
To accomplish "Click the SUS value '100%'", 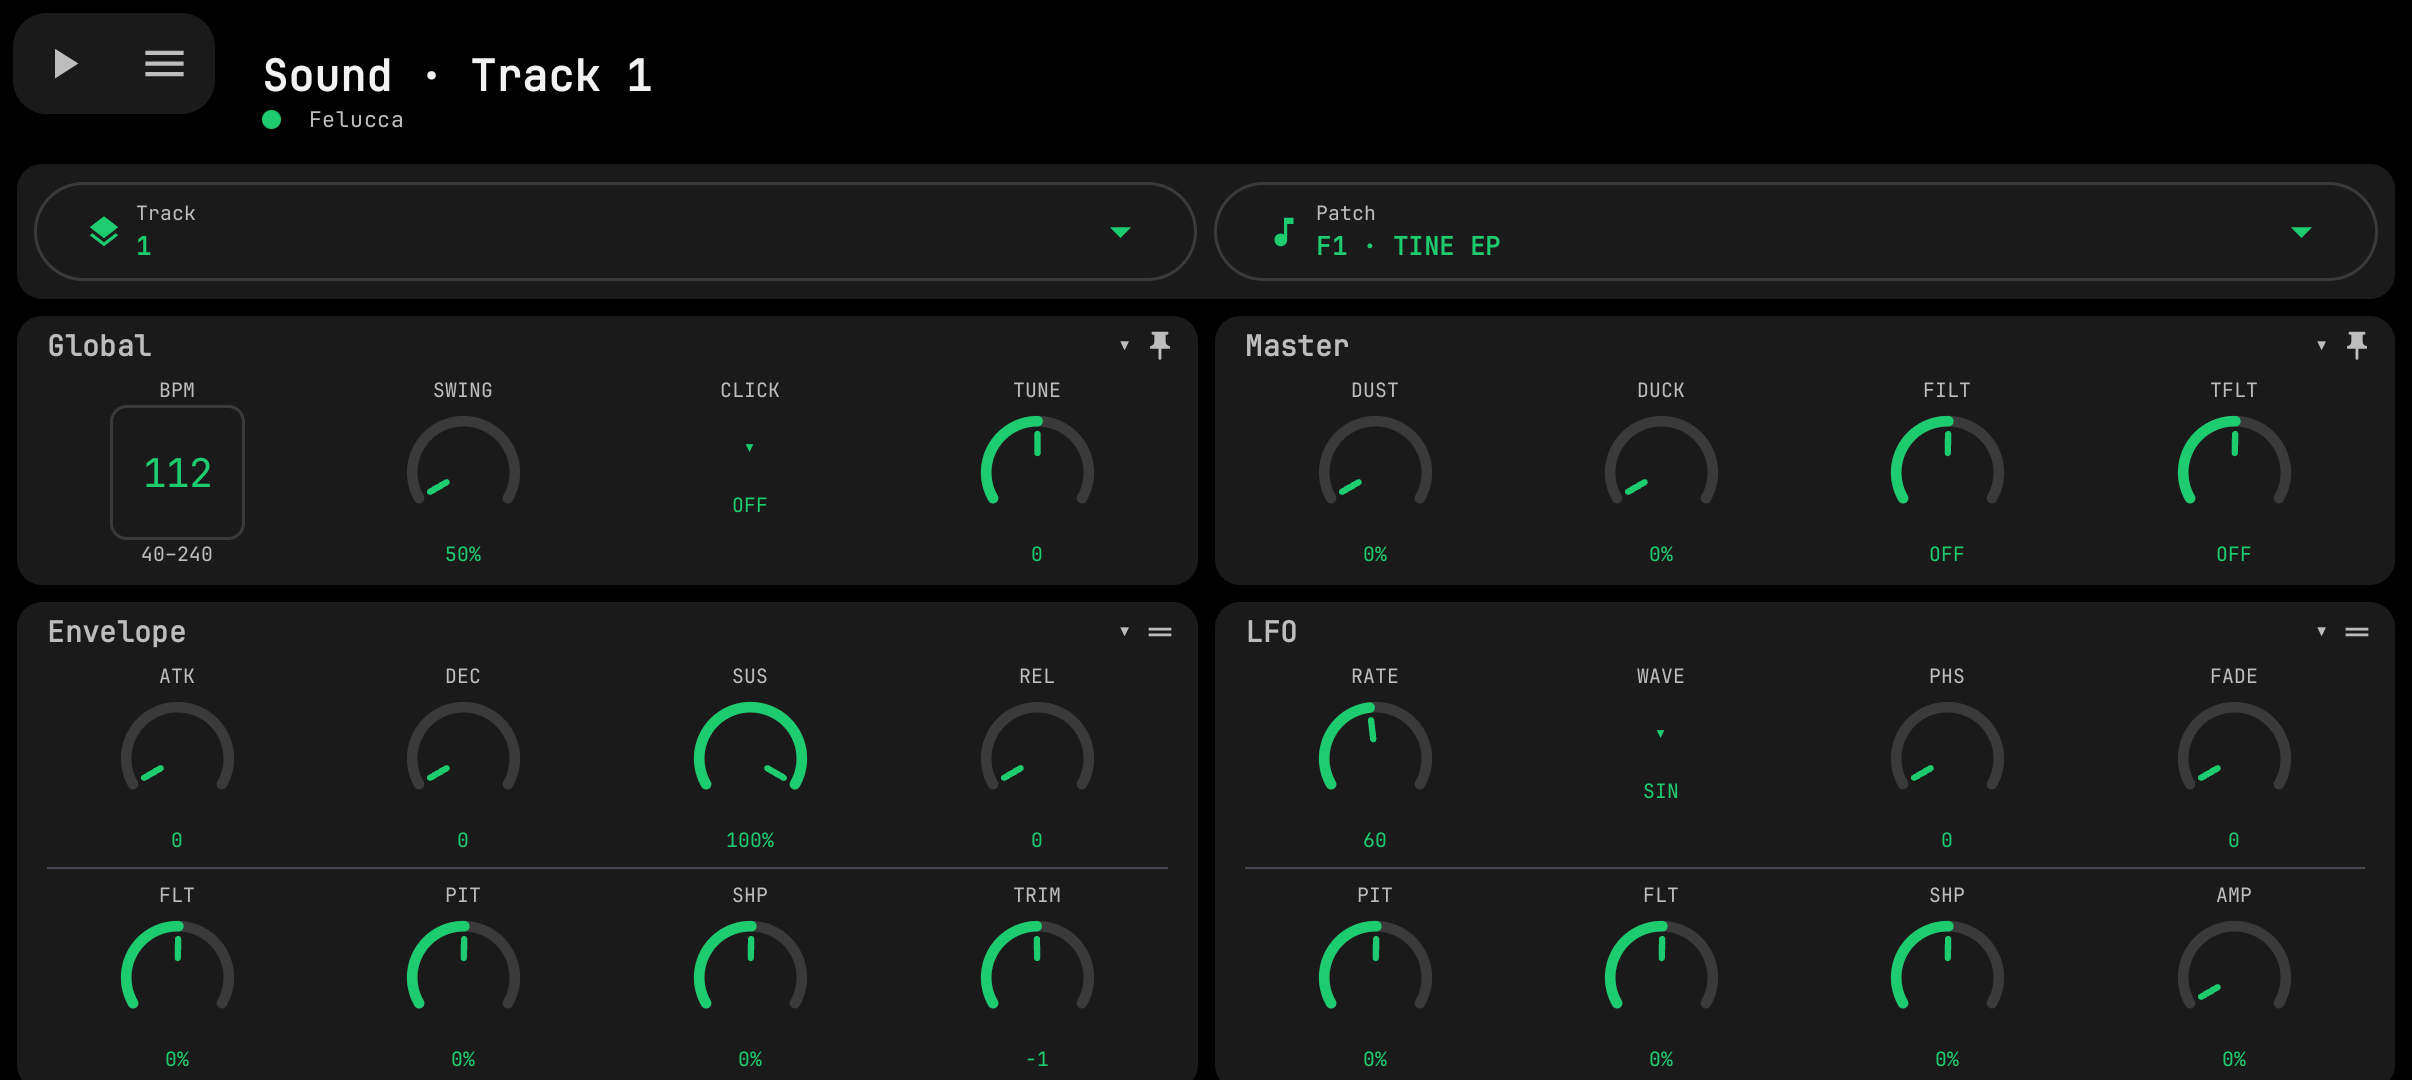I will [750, 840].
